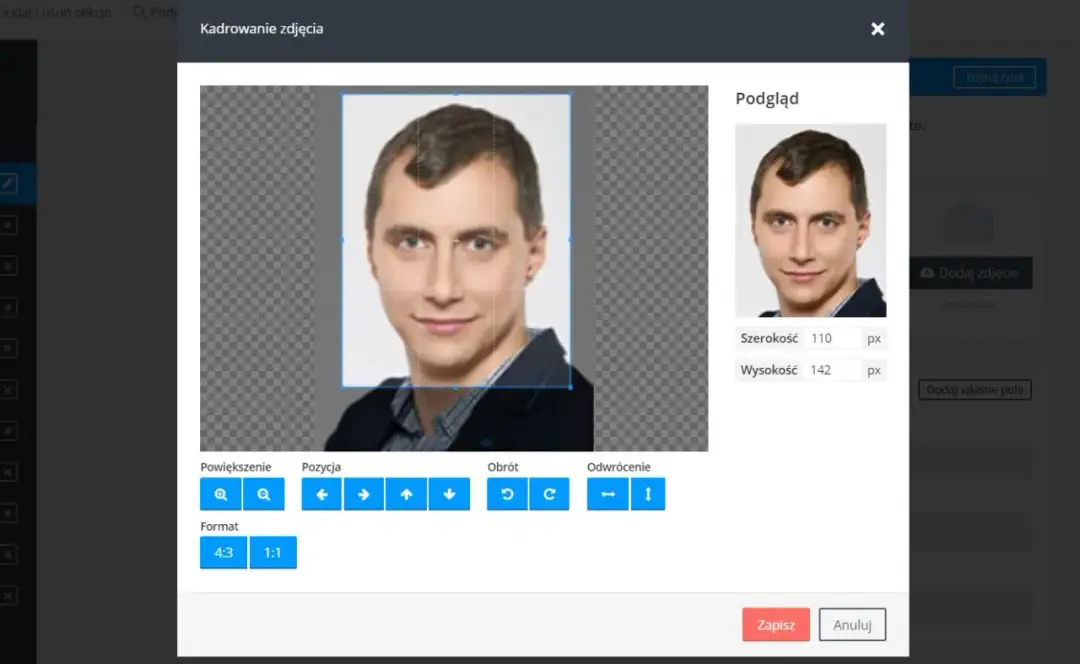1080x664 pixels.
Task: Set crop format to 4:3
Action: 223,552
